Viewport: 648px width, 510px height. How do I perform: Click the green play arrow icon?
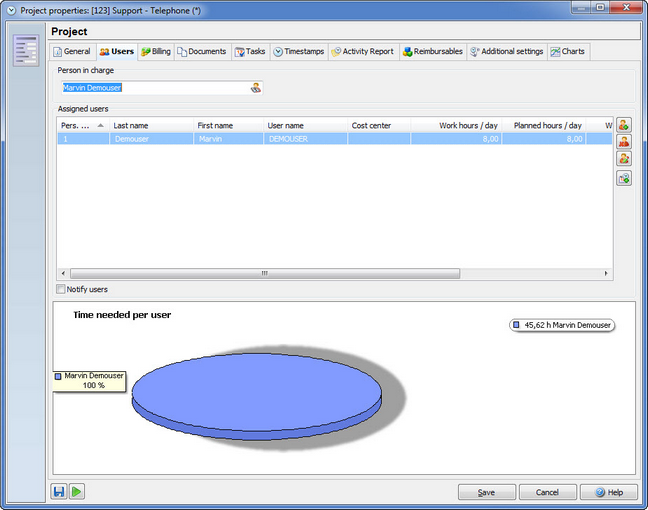pyautogui.click(x=77, y=491)
